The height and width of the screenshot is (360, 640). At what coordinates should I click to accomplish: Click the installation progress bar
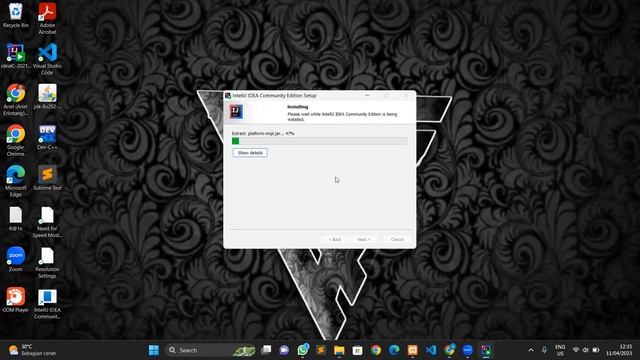pos(319,141)
